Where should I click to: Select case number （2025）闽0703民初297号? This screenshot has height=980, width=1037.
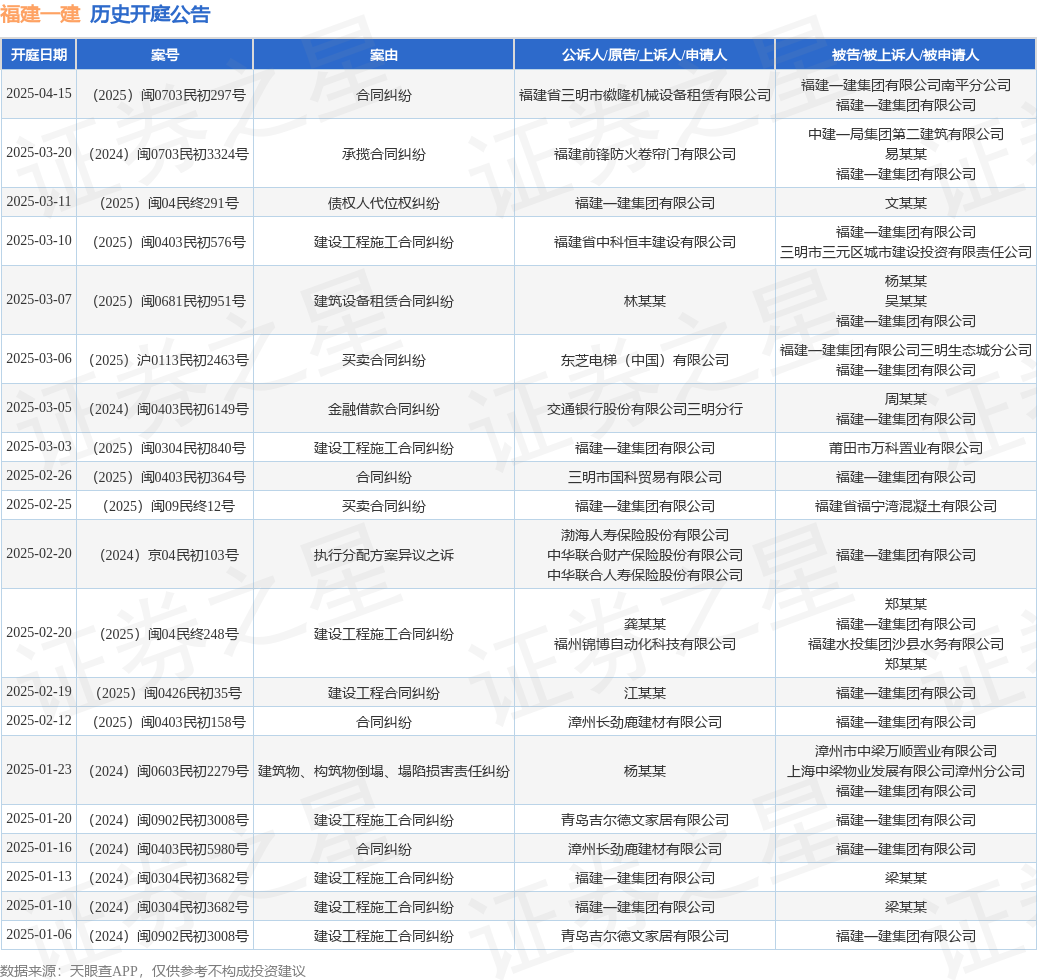(165, 95)
